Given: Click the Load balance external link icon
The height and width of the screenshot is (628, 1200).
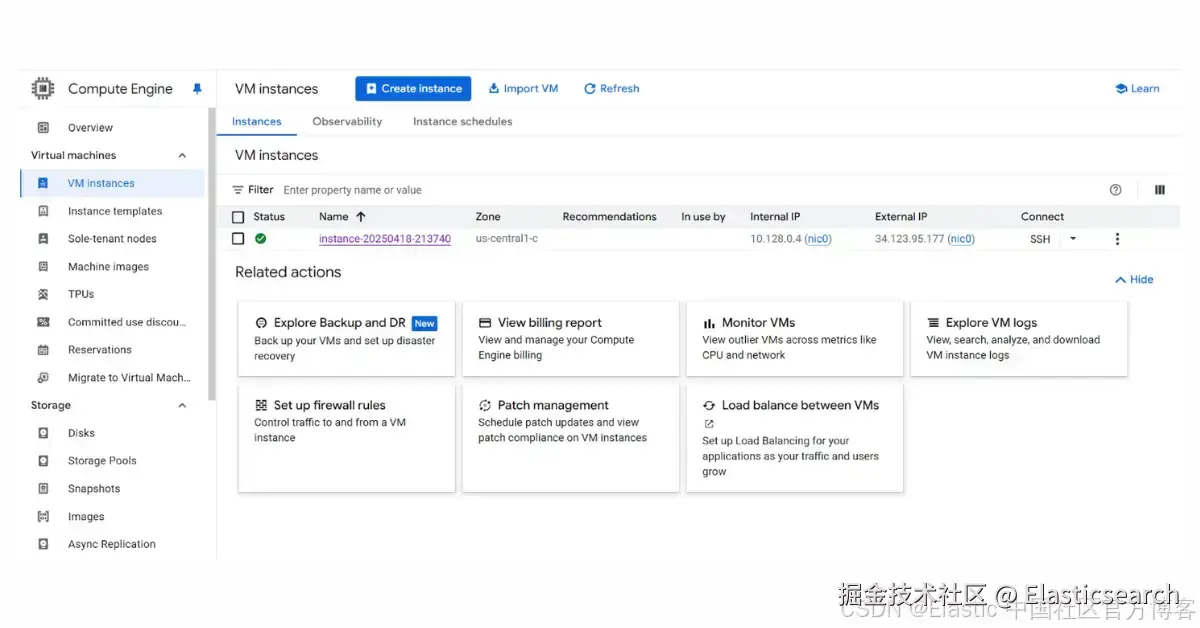Looking at the screenshot, I should (x=709, y=424).
